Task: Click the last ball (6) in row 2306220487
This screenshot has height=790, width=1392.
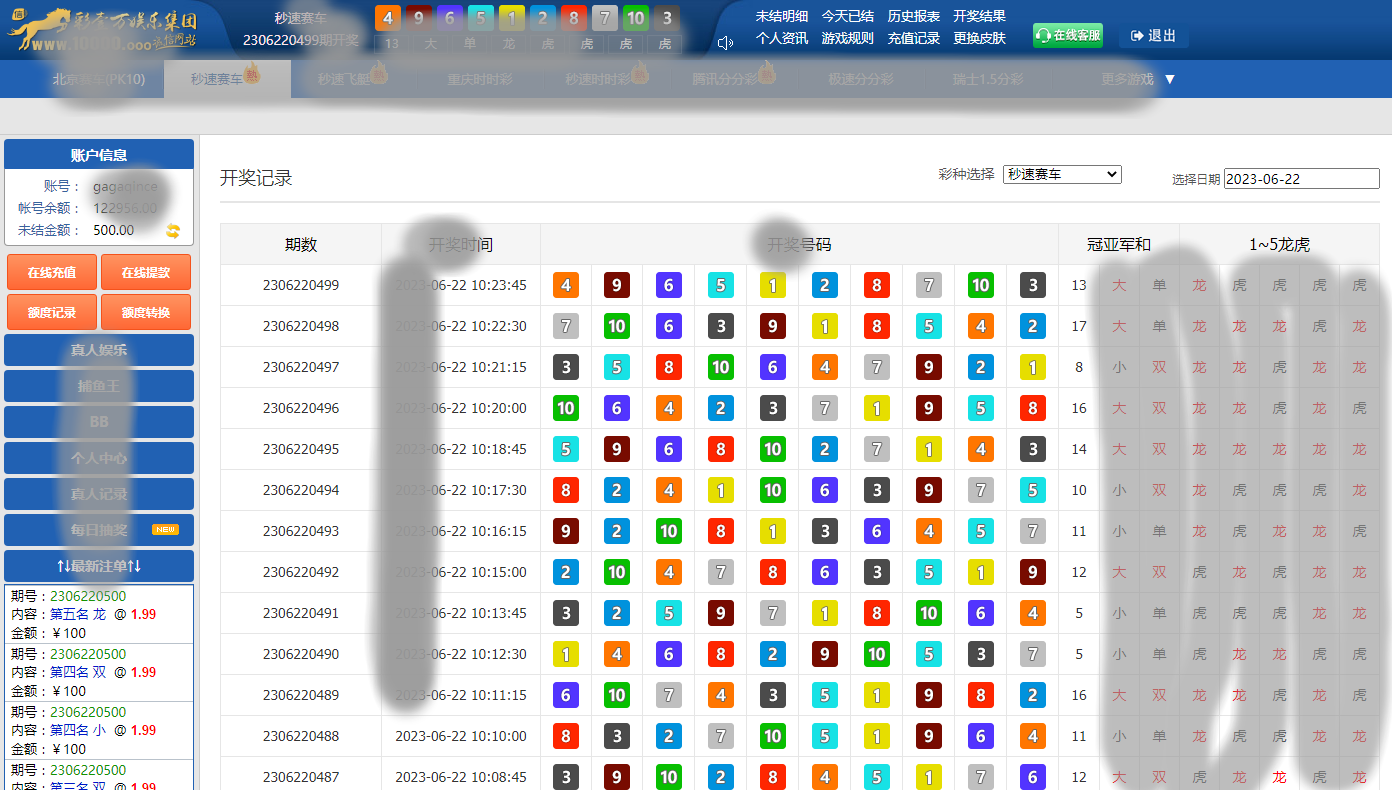Action: click(1033, 777)
